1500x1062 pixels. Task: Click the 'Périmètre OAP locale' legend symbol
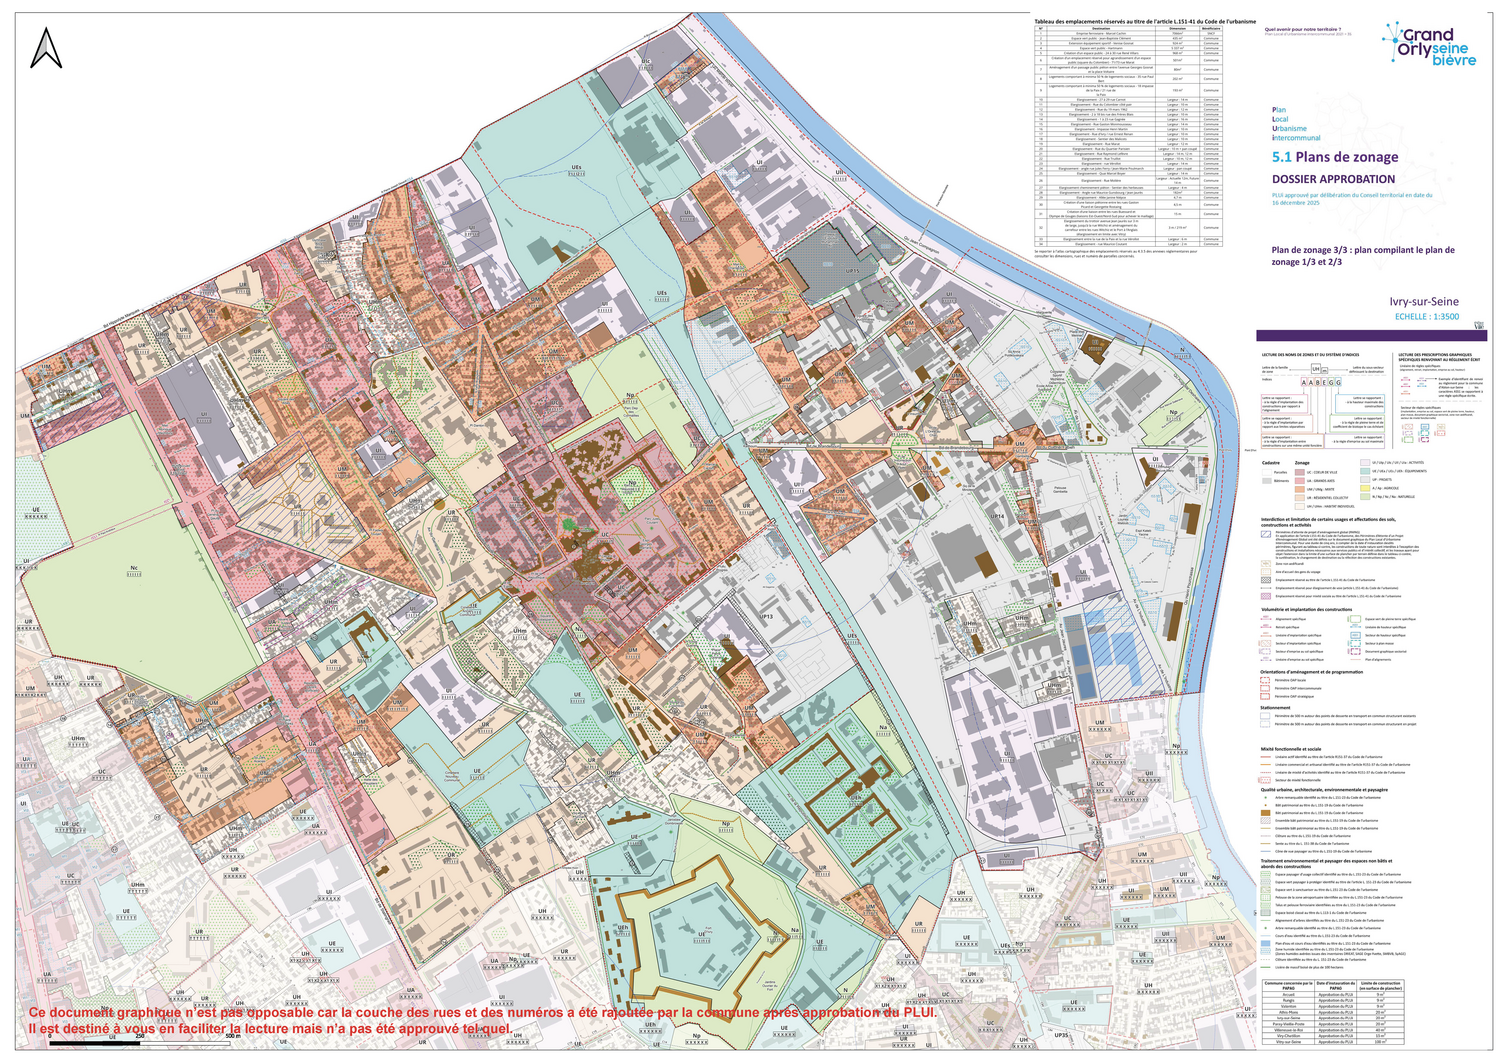pyautogui.click(x=1266, y=680)
